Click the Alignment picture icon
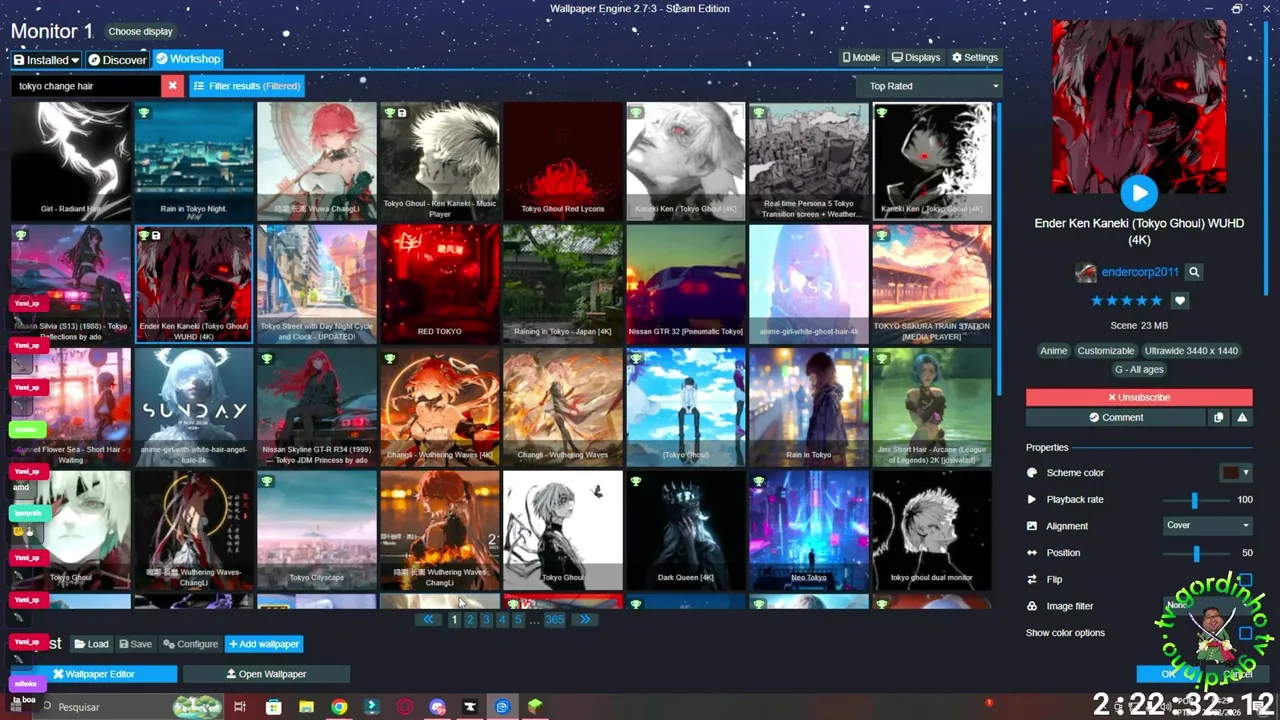This screenshot has width=1280, height=720. (x=1032, y=526)
